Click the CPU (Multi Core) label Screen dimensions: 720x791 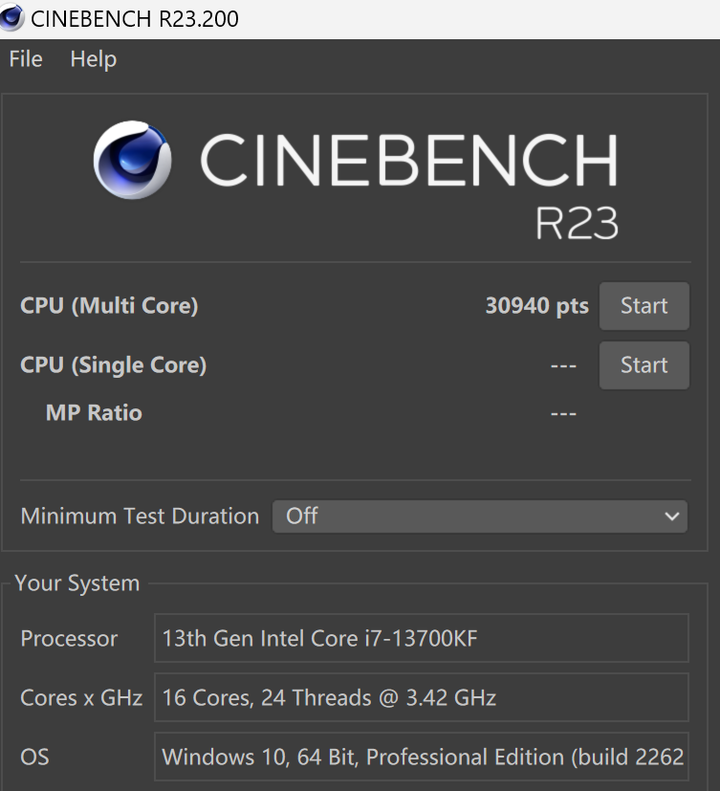[x=109, y=306]
